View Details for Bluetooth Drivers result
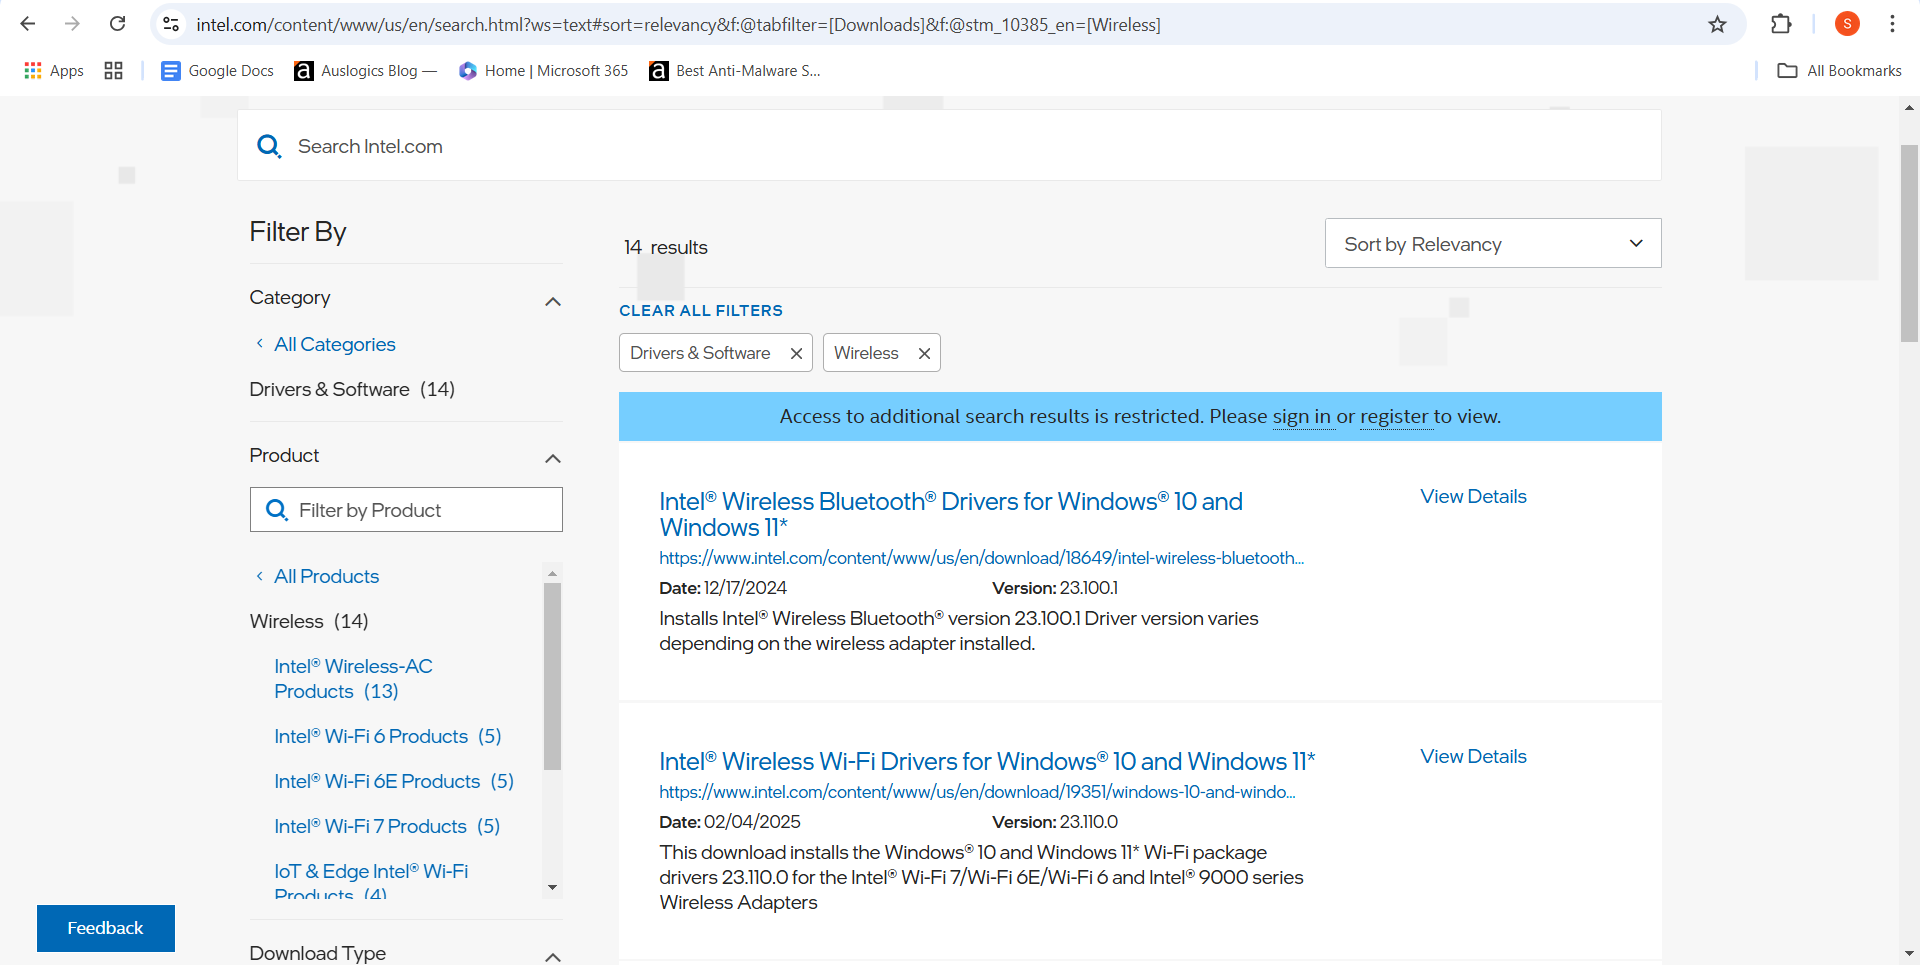Image resolution: width=1920 pixels, height=965 pixels. click(1473, 496)
